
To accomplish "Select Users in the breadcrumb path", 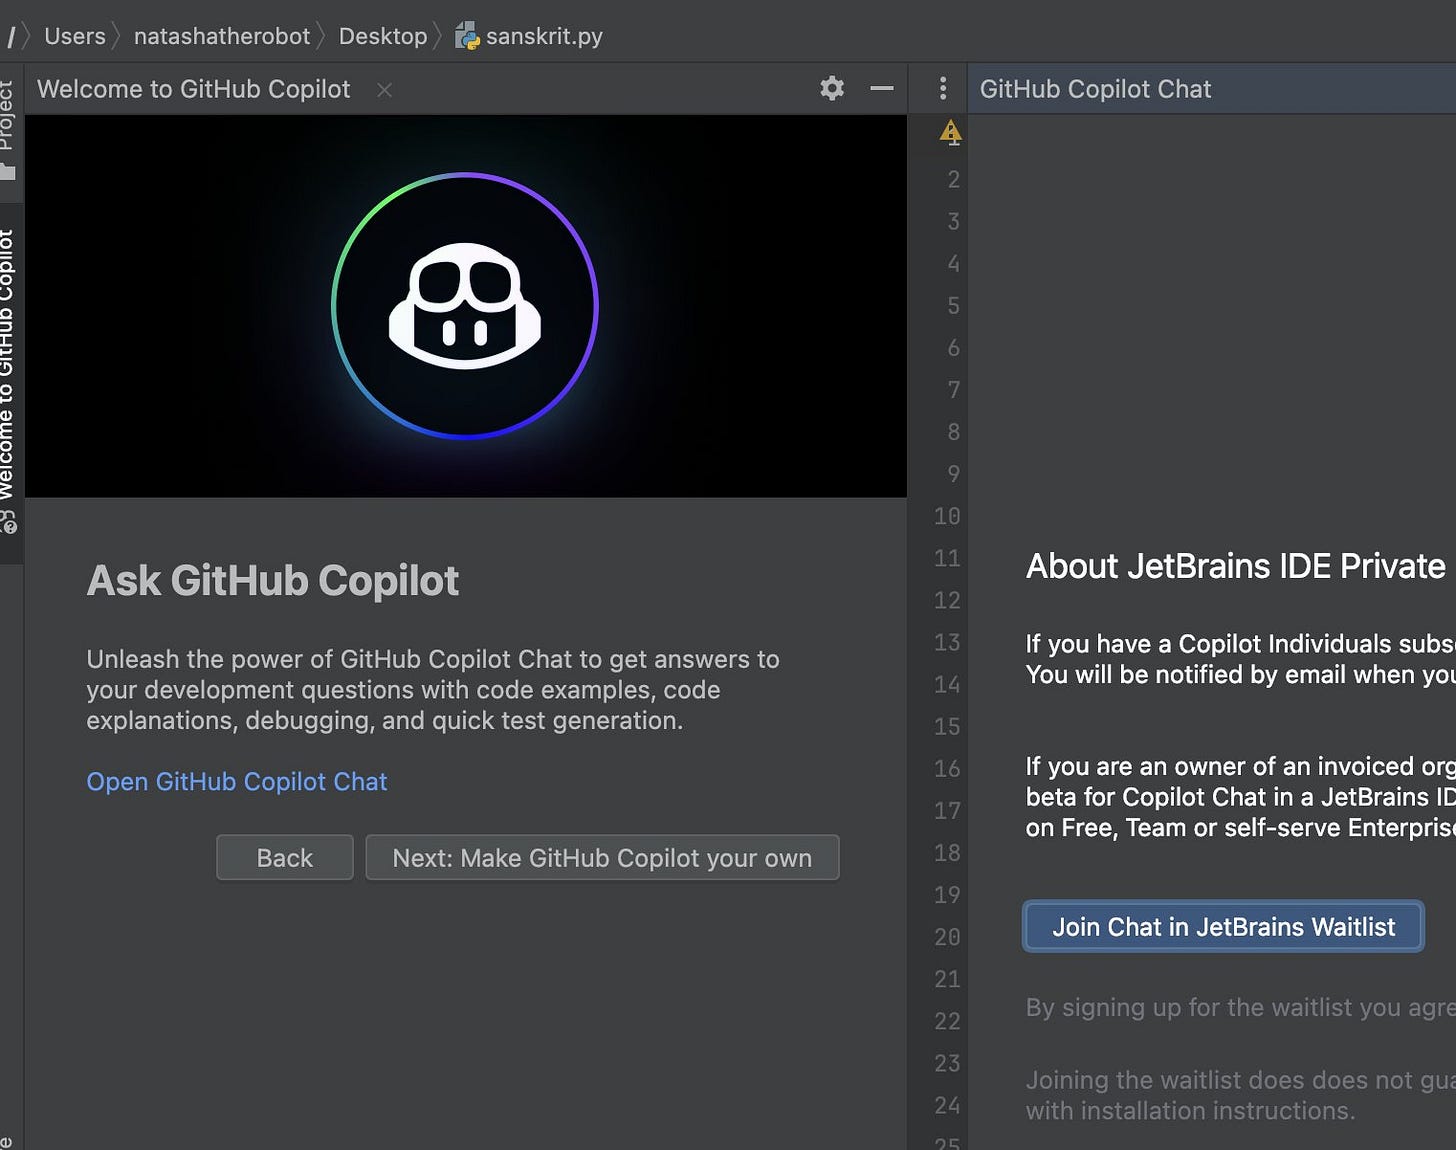I will click(x=75, y=36).
